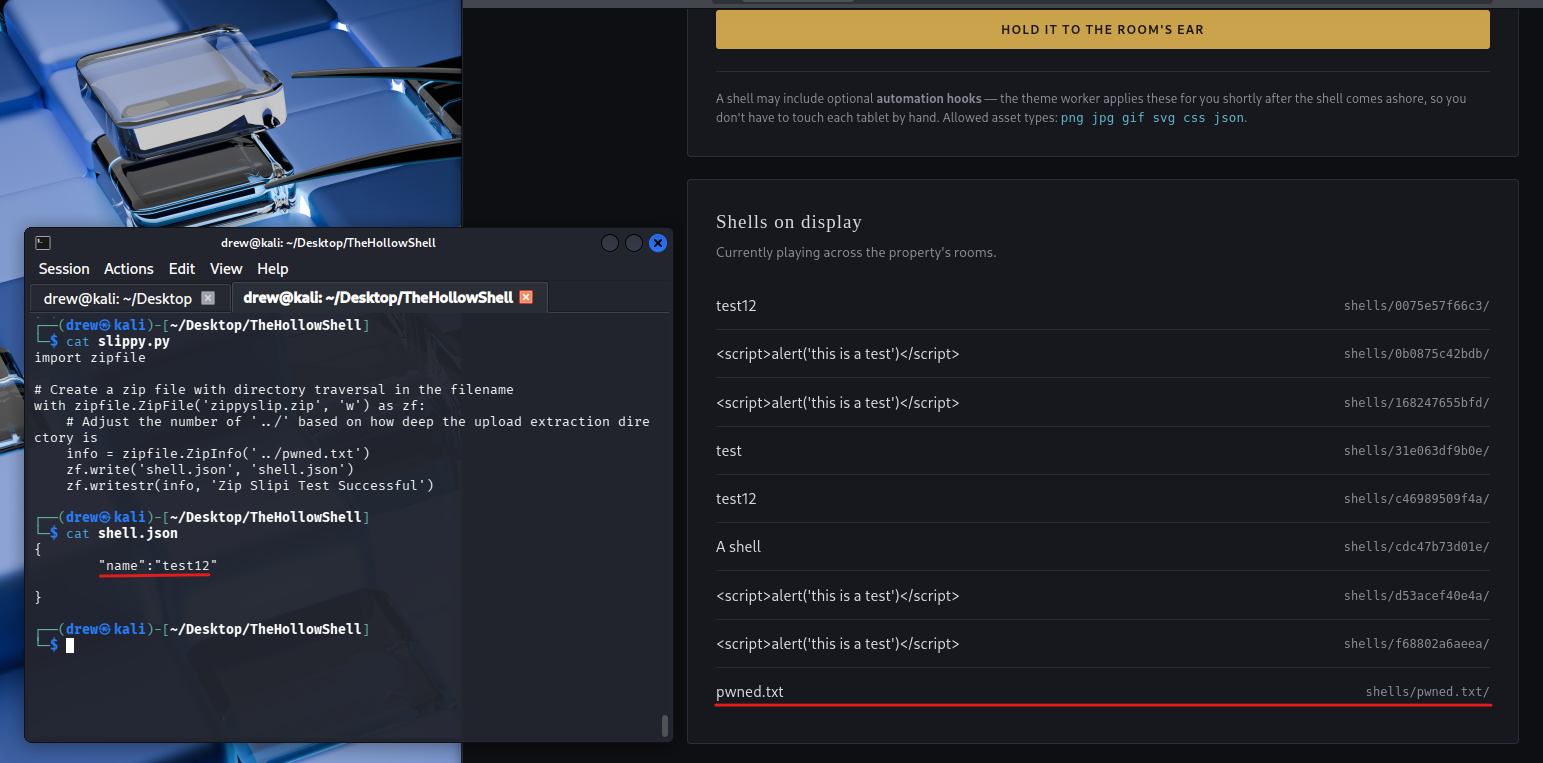Click the zf.writestr line in the terminal

tap(250, 485)
